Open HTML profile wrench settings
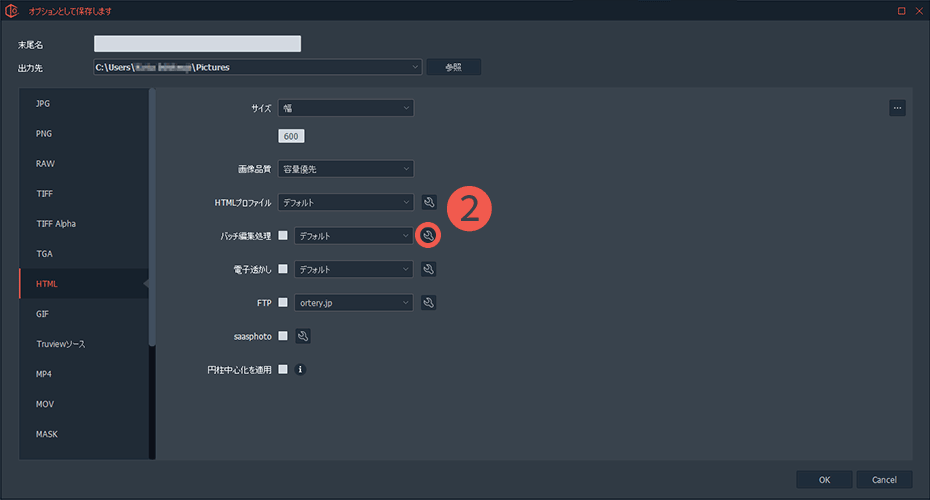Screen dimensions: 930x500 click(x=429, y=202)
